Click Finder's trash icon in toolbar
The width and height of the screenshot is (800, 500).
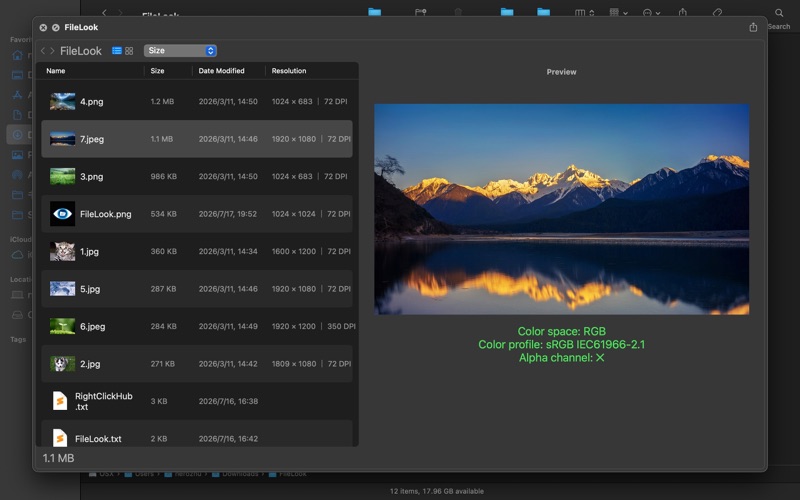458,12
